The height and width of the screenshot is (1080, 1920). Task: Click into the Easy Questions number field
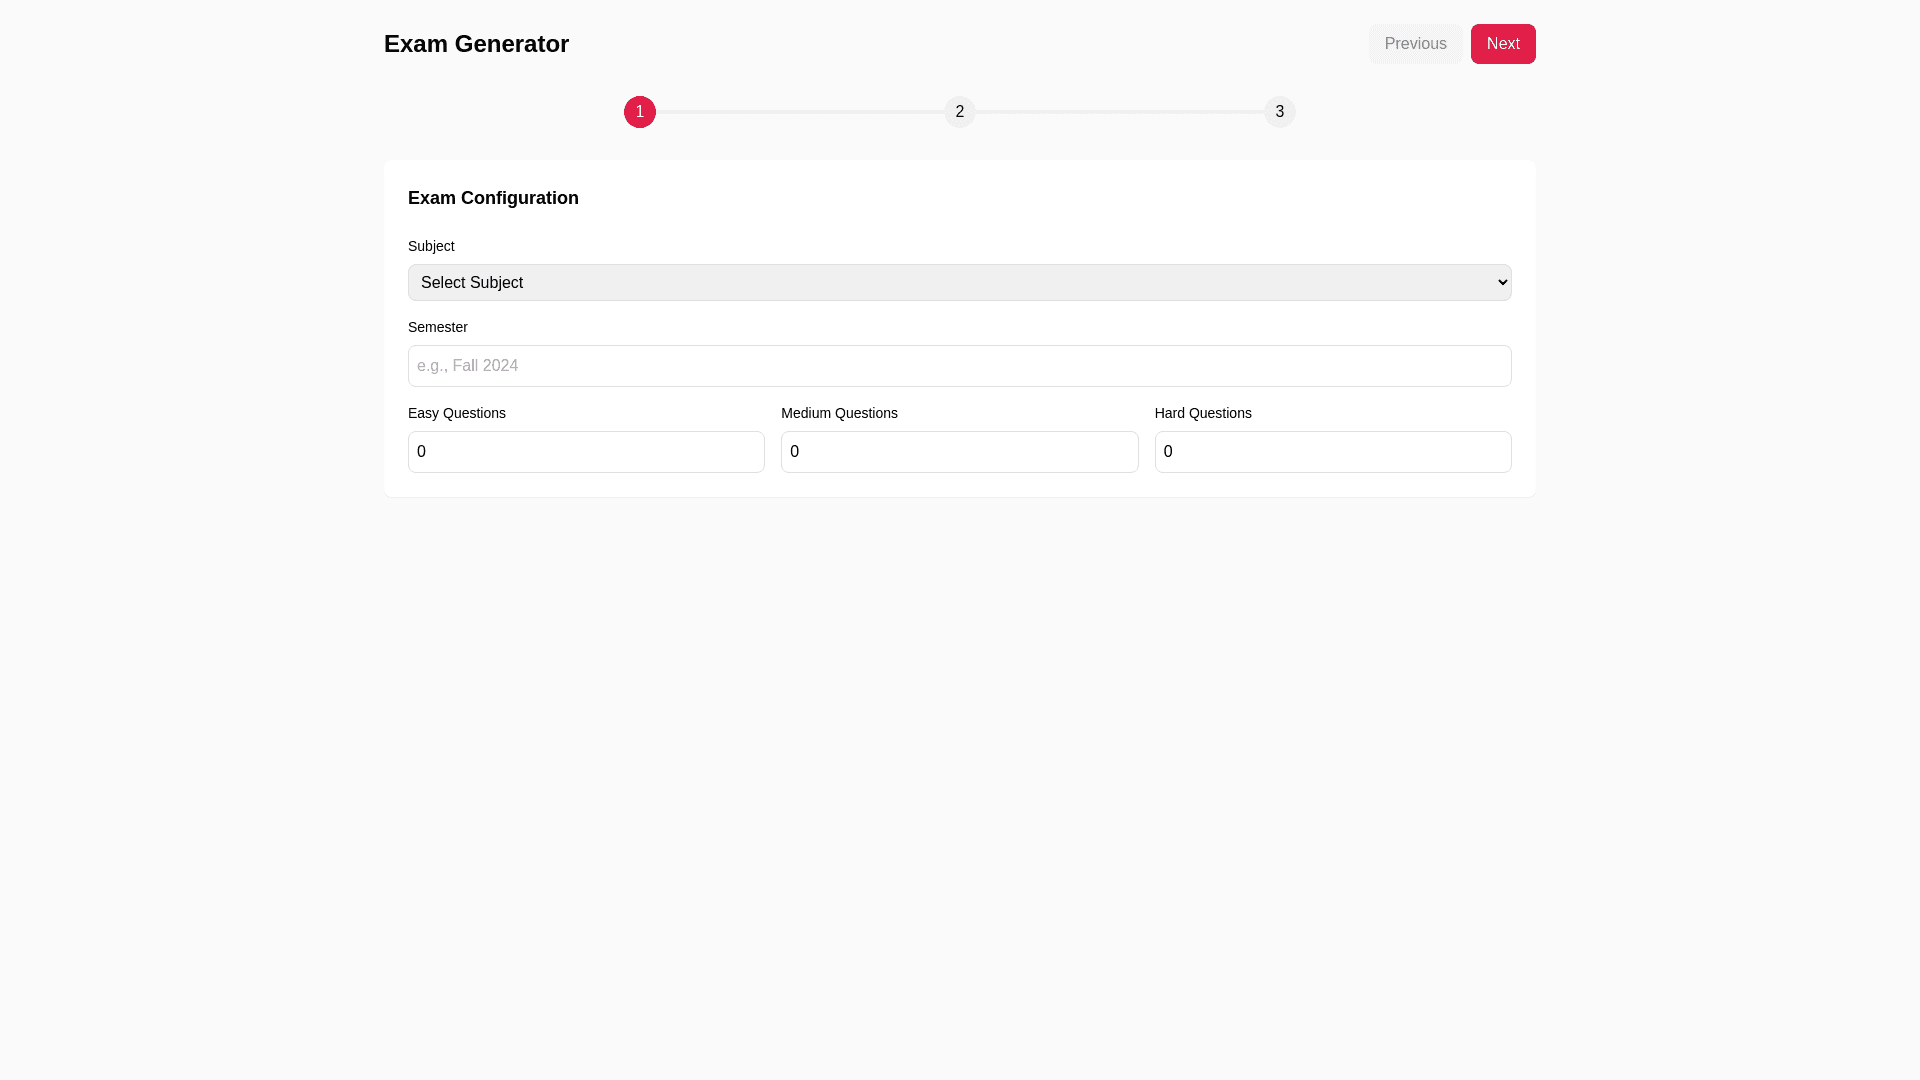tap(586, 452)
